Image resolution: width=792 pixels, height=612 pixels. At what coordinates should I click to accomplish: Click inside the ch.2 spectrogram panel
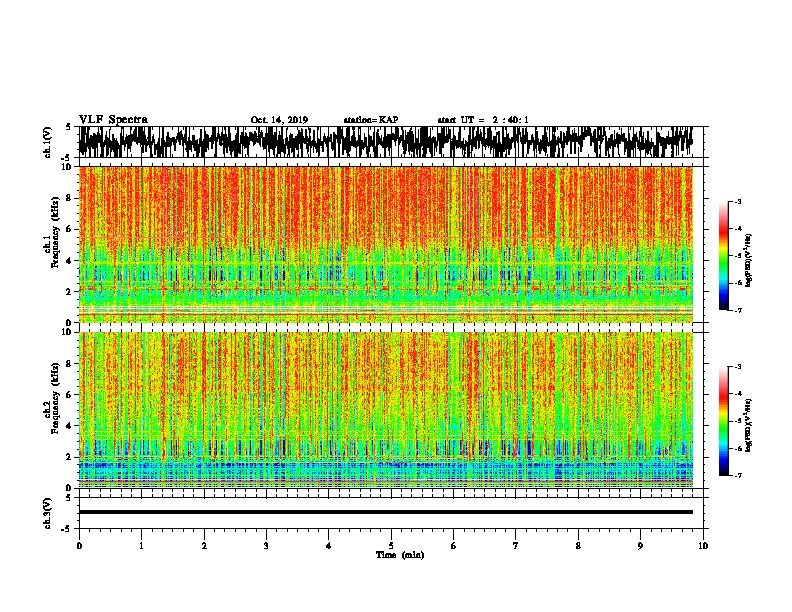tap(385, 410)
